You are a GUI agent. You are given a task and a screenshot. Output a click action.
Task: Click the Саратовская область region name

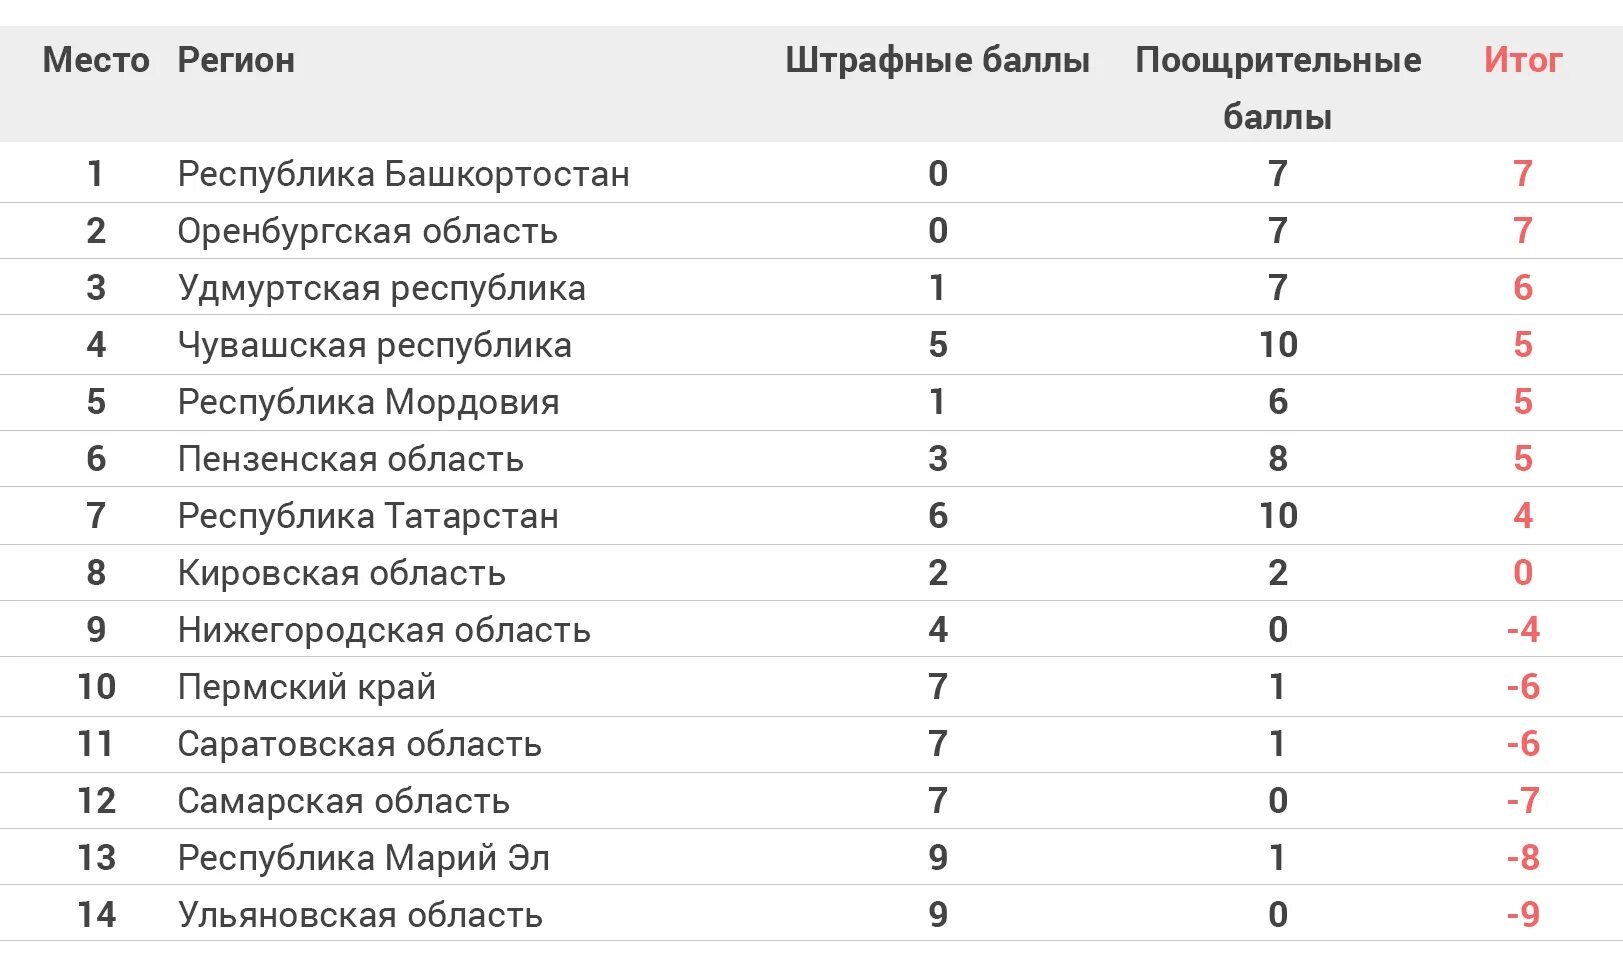[x=360, y=744]
